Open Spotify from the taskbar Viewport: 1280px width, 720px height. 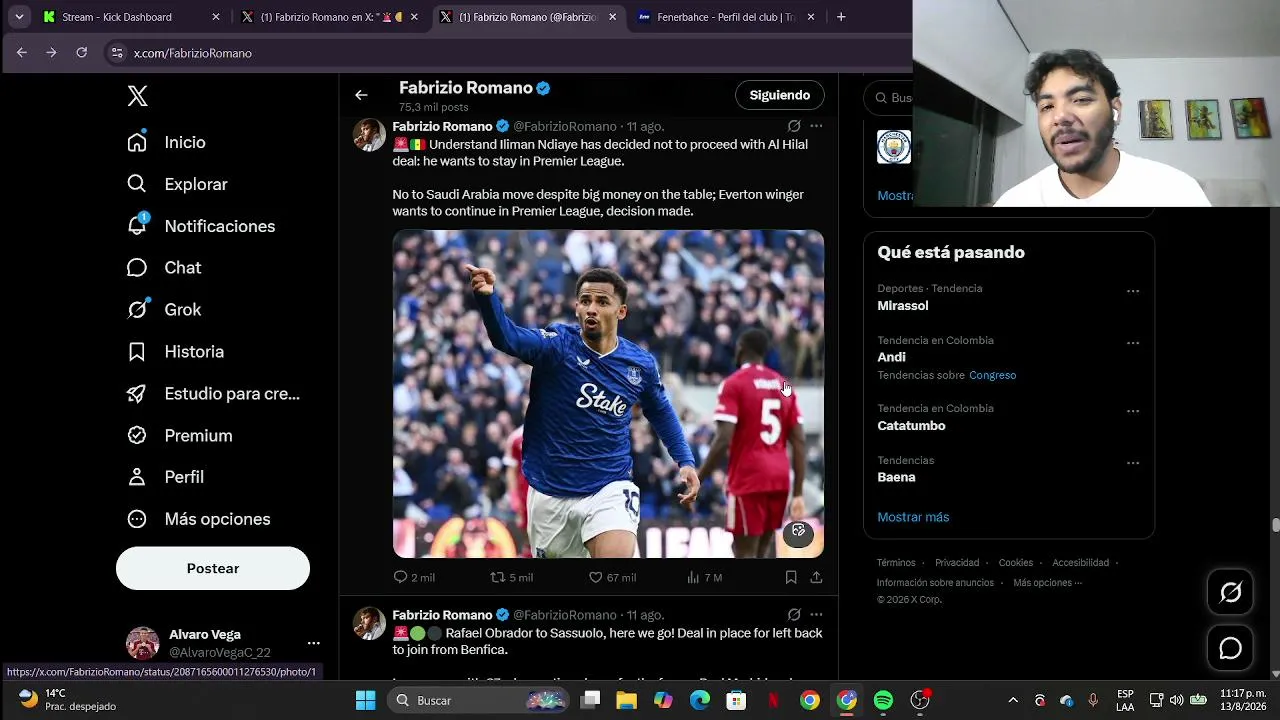click(883, 700)
